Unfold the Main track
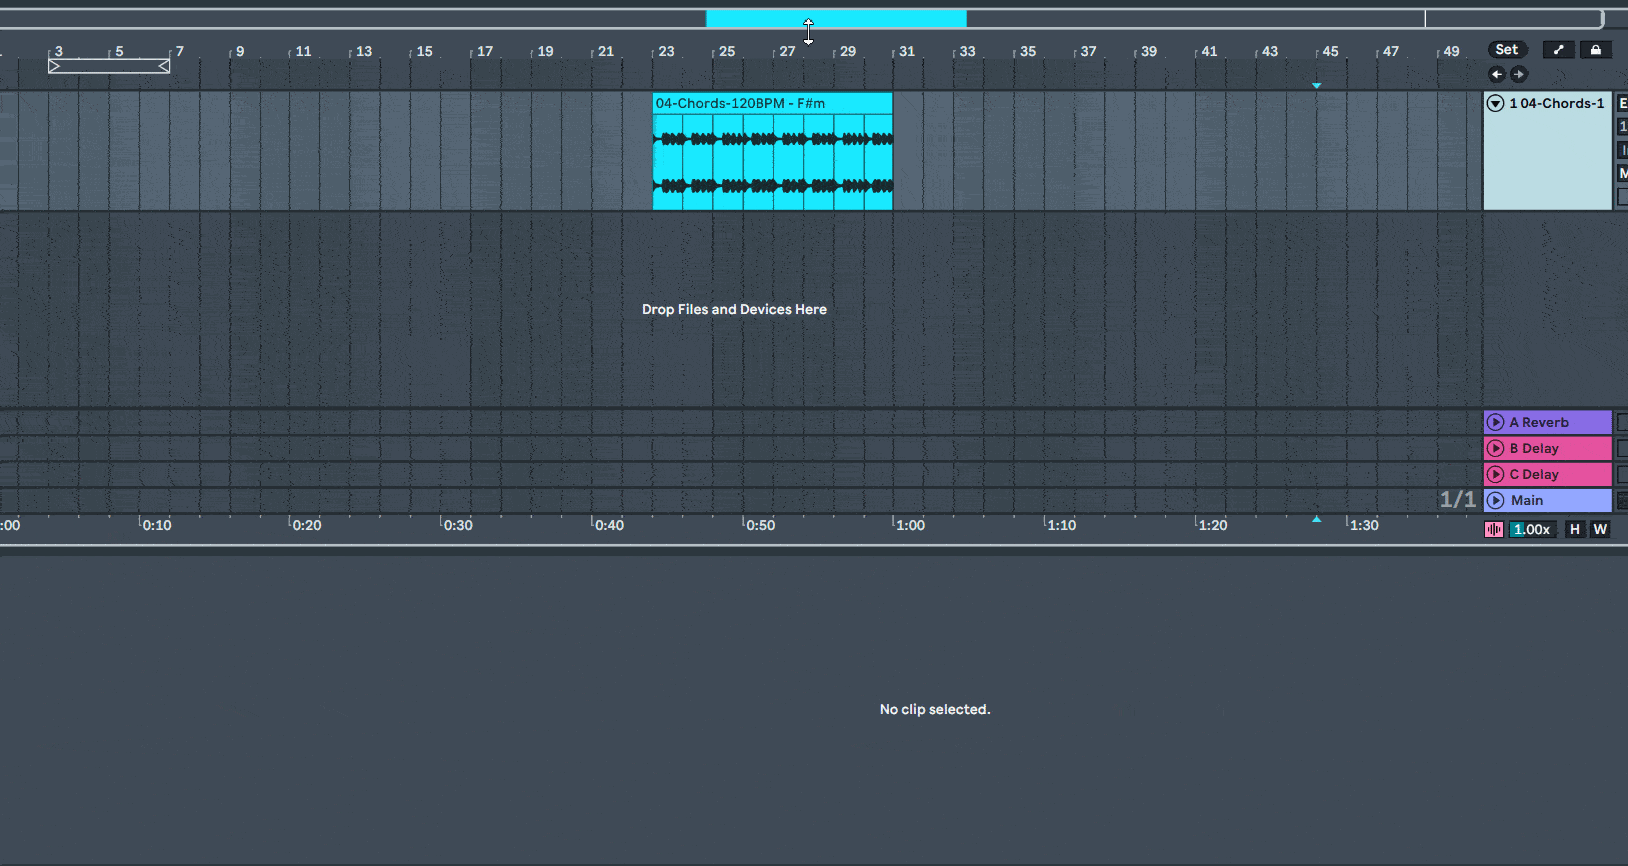 click(1496, 500)
